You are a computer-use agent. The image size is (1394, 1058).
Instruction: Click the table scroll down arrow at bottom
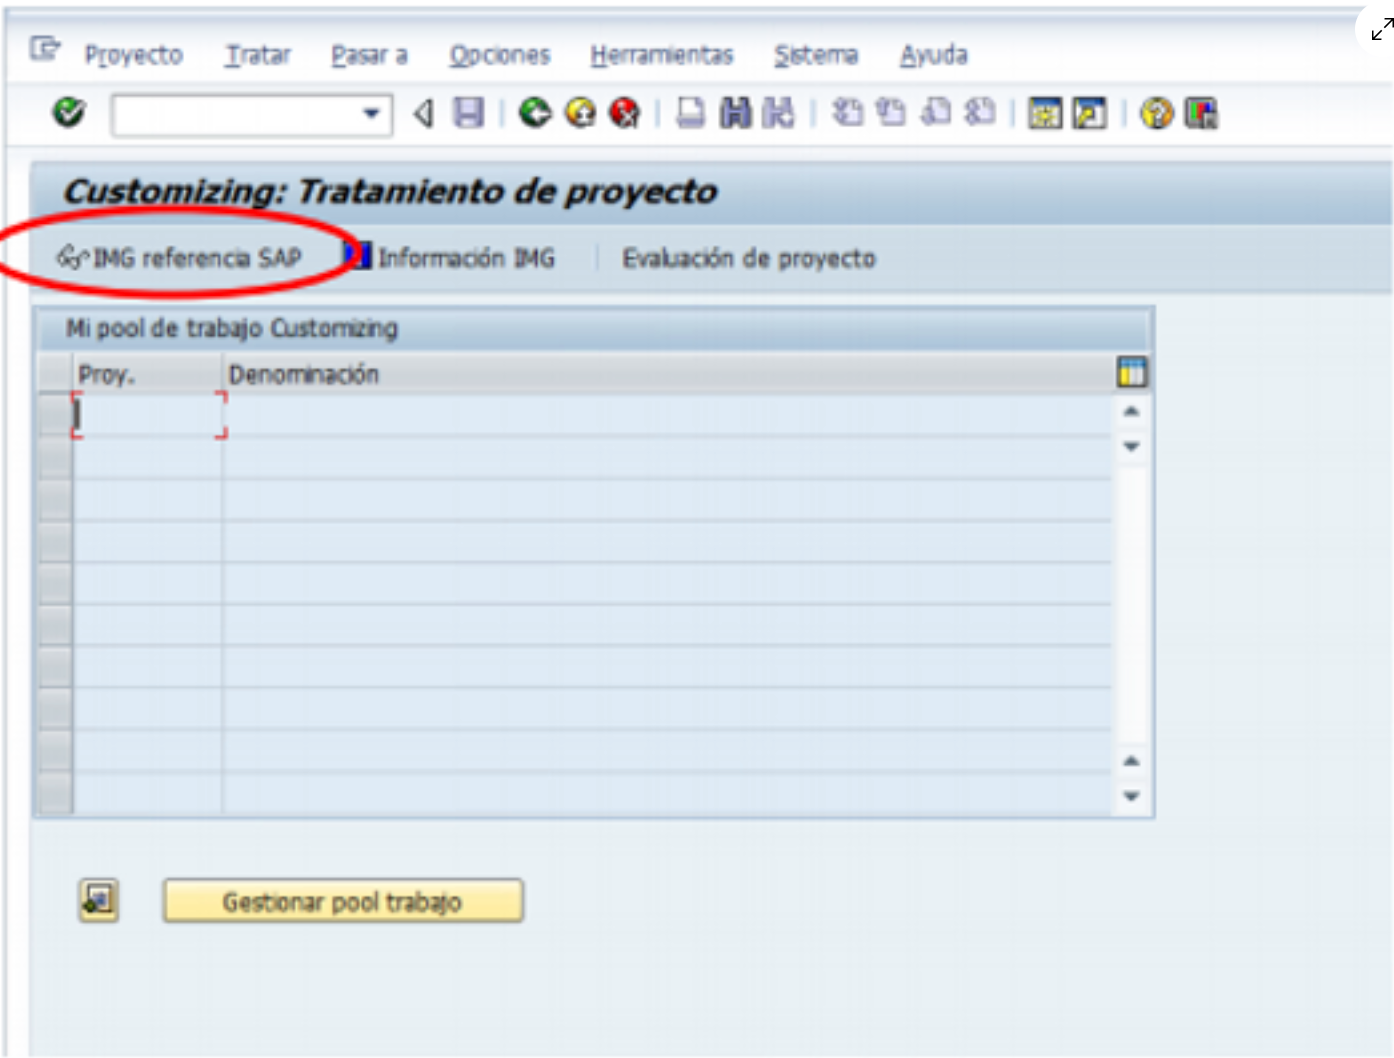tap(1131, 796)
